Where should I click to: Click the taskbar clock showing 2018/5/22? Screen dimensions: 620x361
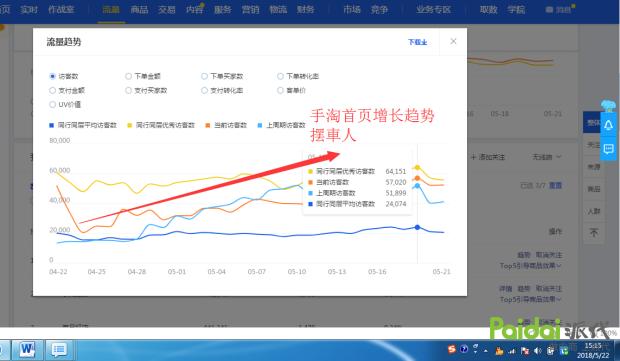tap(593, 351)
